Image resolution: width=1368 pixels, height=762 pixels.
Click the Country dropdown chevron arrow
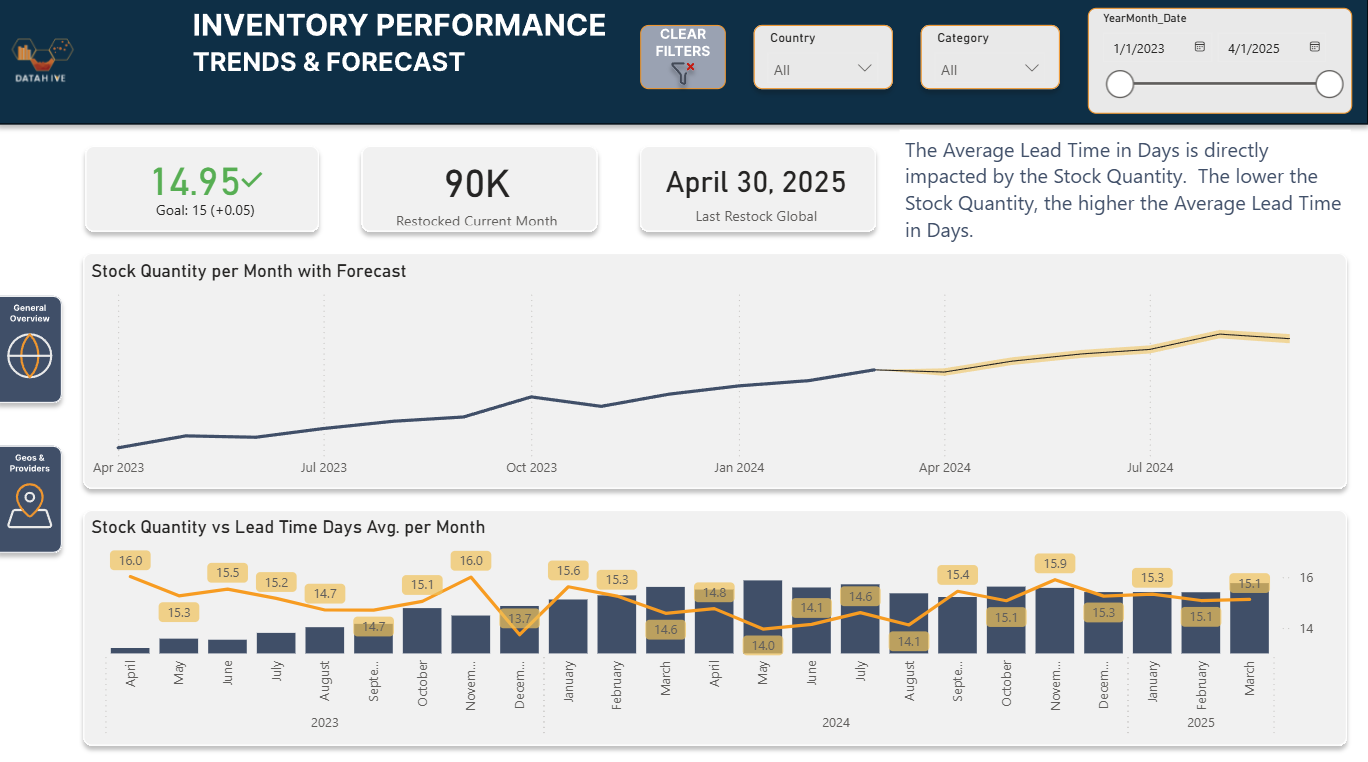[x=865, y=69]
